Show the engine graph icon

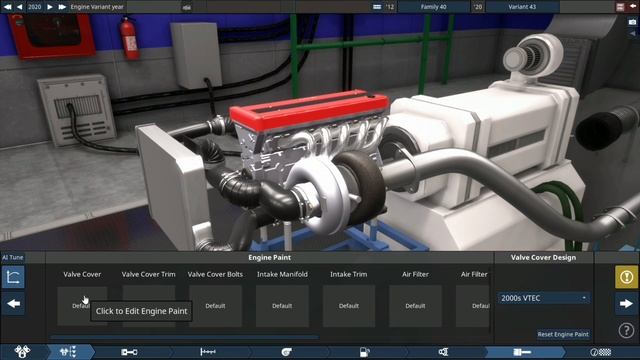click(x=13, y=277)
